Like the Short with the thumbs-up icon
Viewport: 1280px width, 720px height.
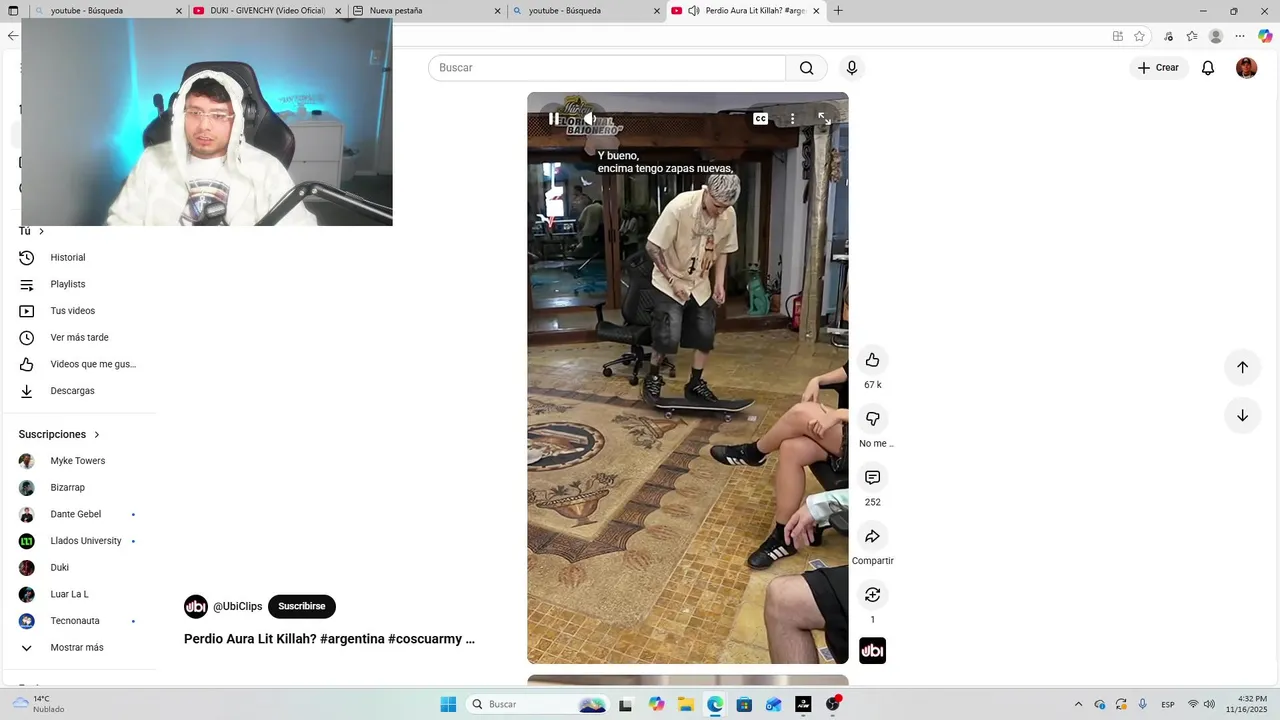[872, 360]
